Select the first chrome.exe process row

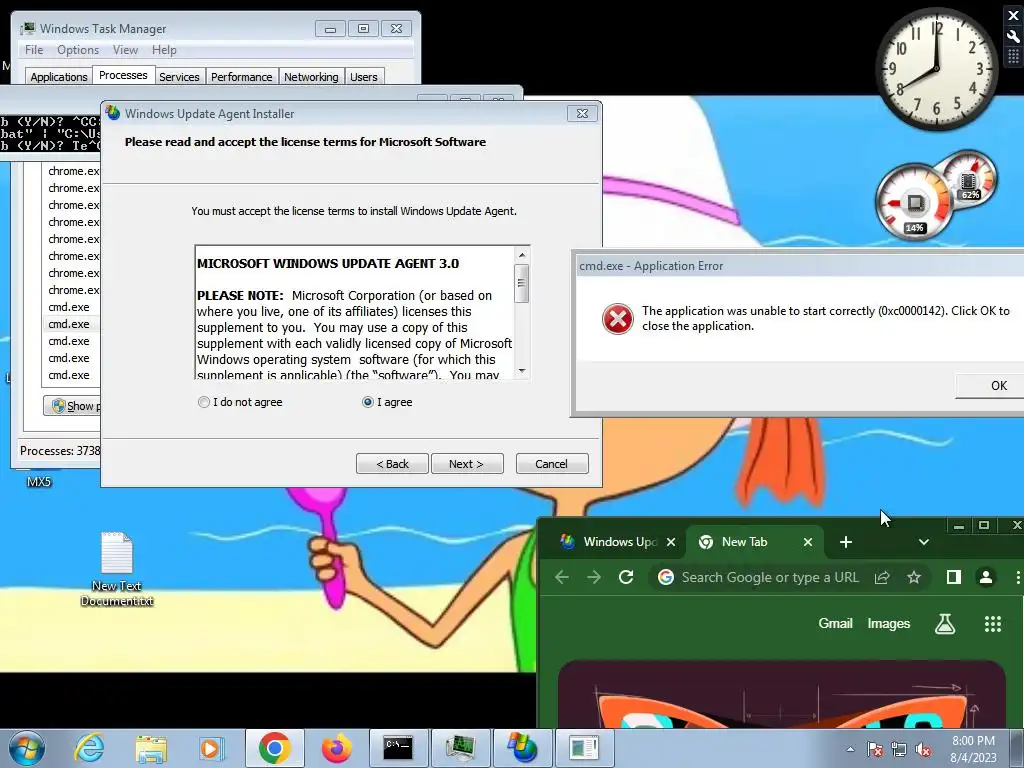[72, 171]
